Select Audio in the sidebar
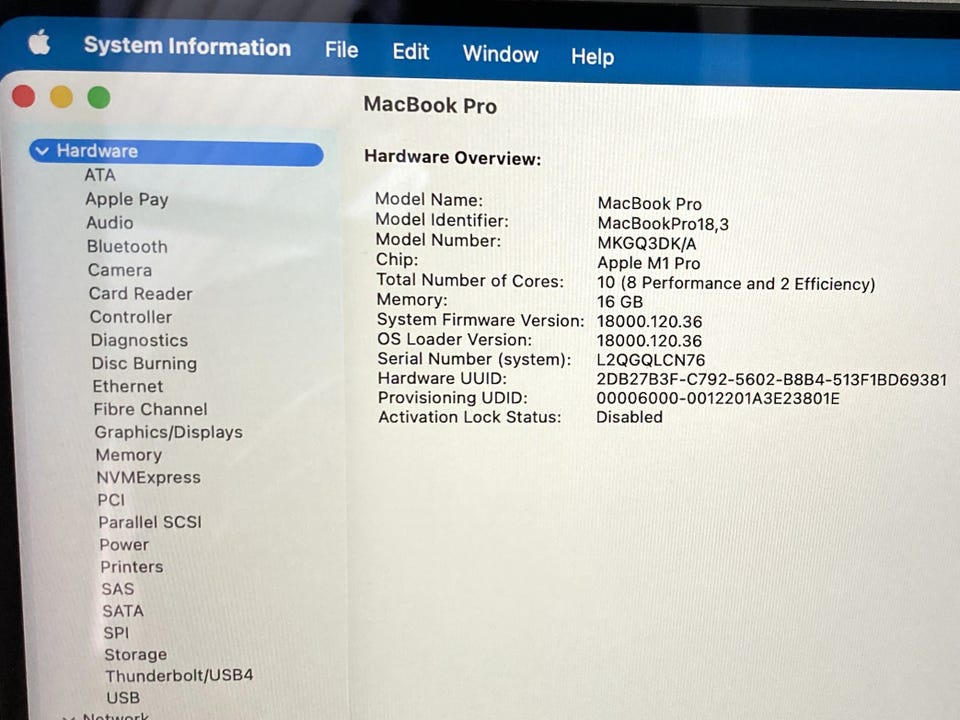The height and width of the screenshot is (720, 960). pos(110,222)
